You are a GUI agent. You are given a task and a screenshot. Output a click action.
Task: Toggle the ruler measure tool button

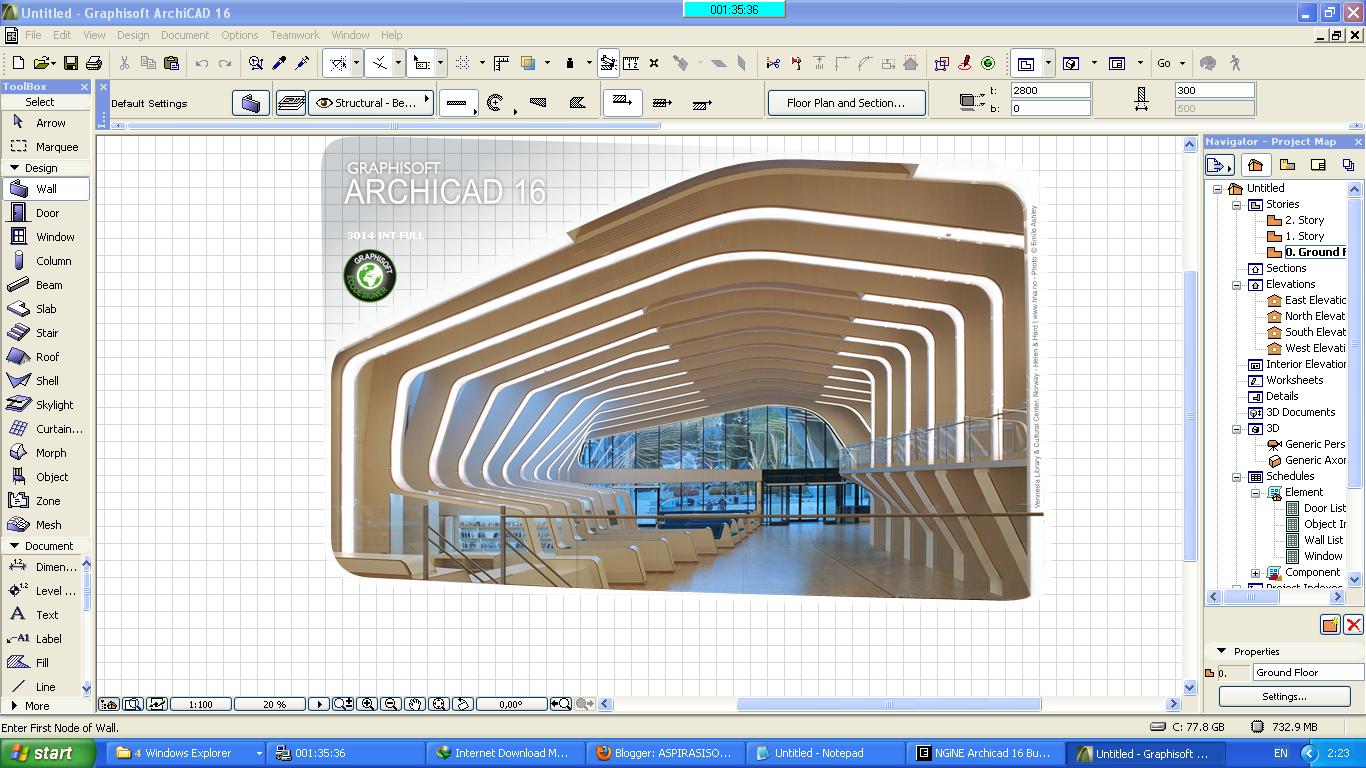point(631,63)
